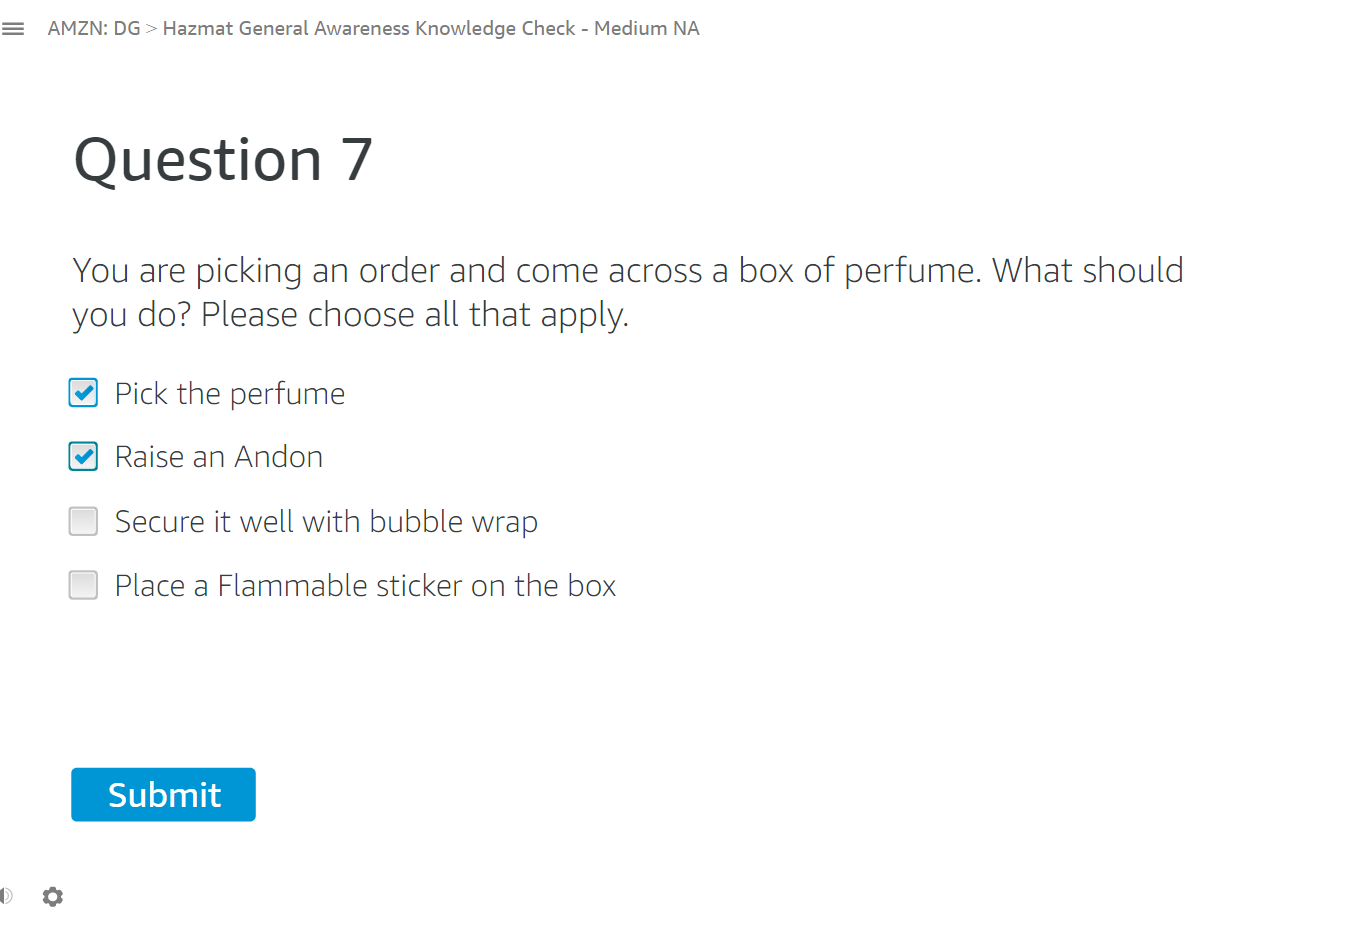The width and height of the screenshot is (1371, 934).
Task: Click the Submit button
Action: point(163,794)
